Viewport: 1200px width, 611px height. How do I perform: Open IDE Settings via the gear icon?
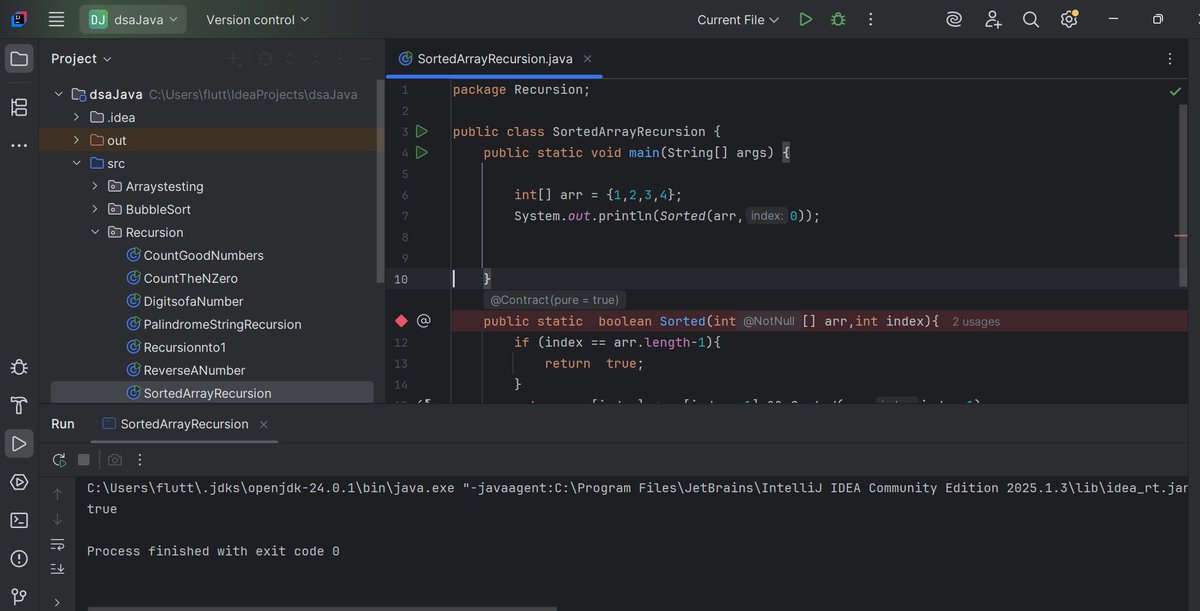tap(1069, 18)
